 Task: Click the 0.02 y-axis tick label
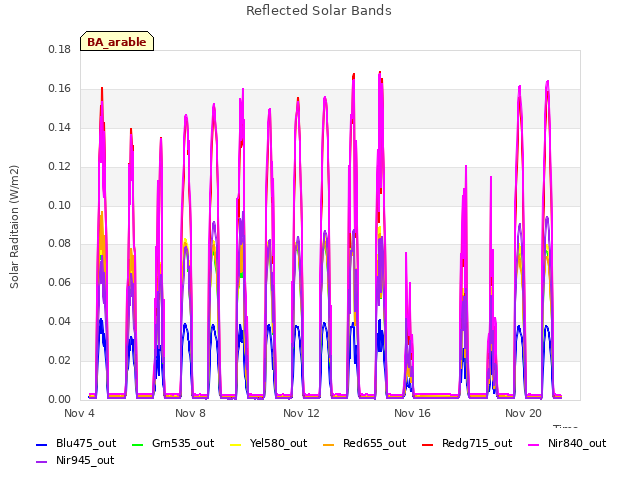(x=60, y=360)
